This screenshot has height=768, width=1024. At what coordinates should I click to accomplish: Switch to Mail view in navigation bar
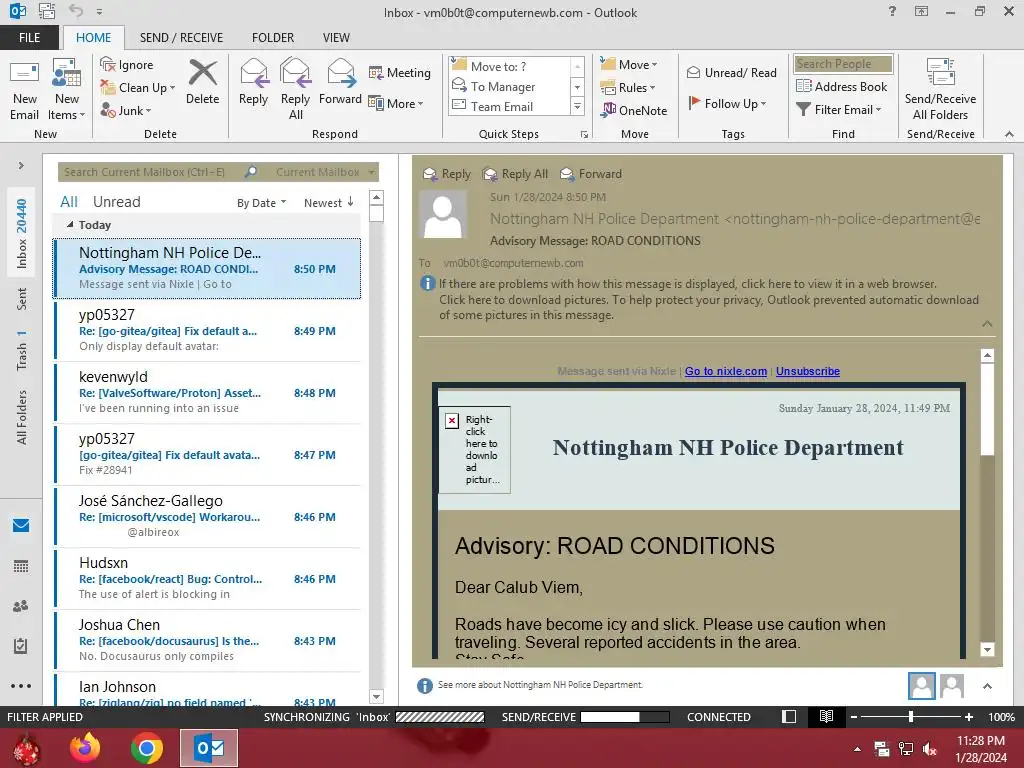pos(21,526)
